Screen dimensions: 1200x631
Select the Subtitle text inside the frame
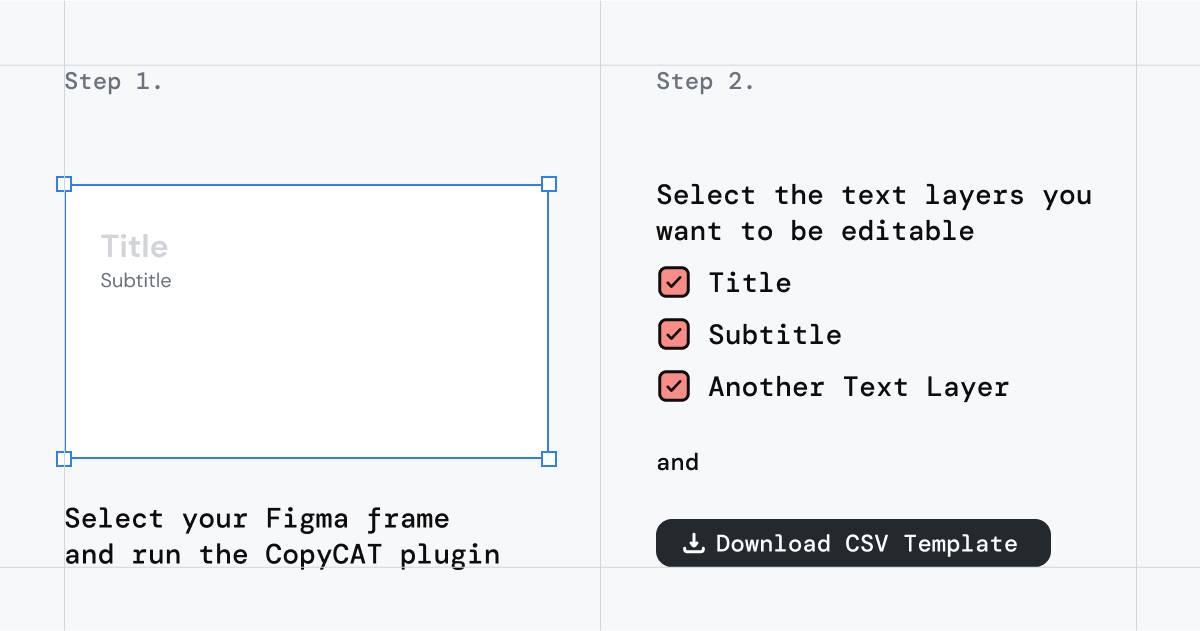click(x=136, y=280)
